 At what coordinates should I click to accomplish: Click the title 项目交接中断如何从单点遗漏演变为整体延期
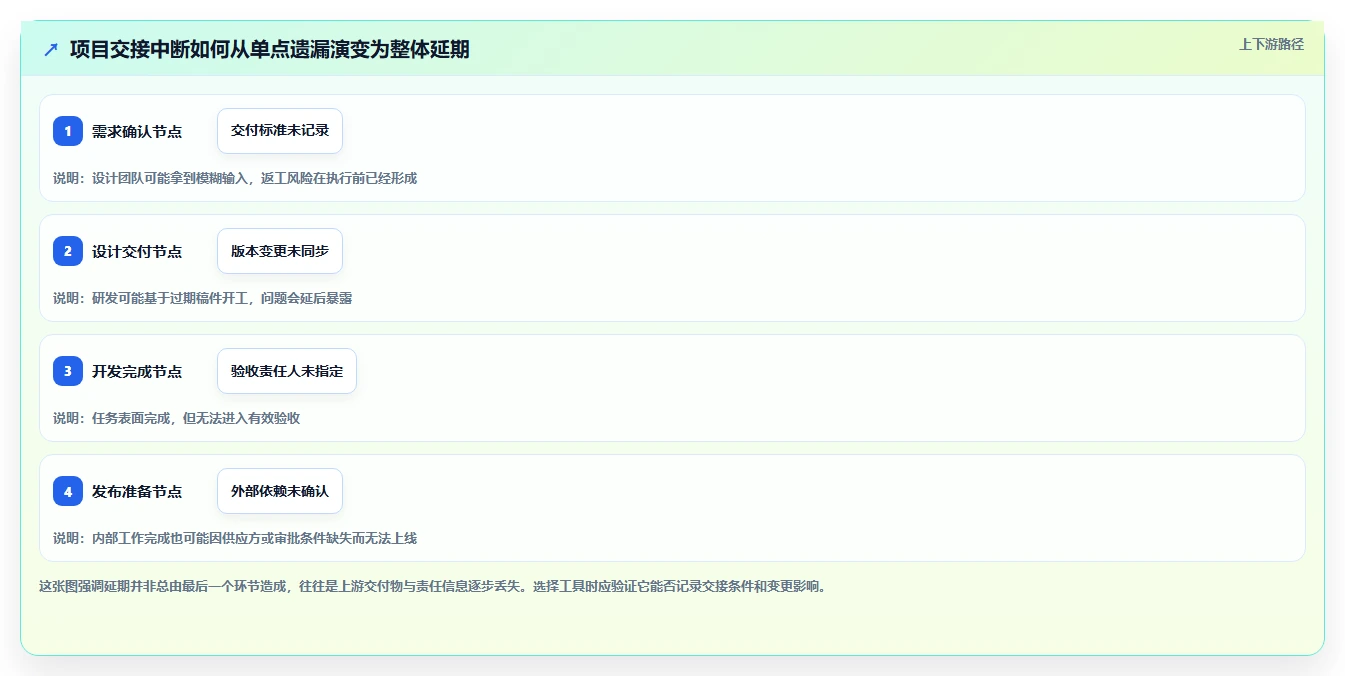click(x=269, y=49)
